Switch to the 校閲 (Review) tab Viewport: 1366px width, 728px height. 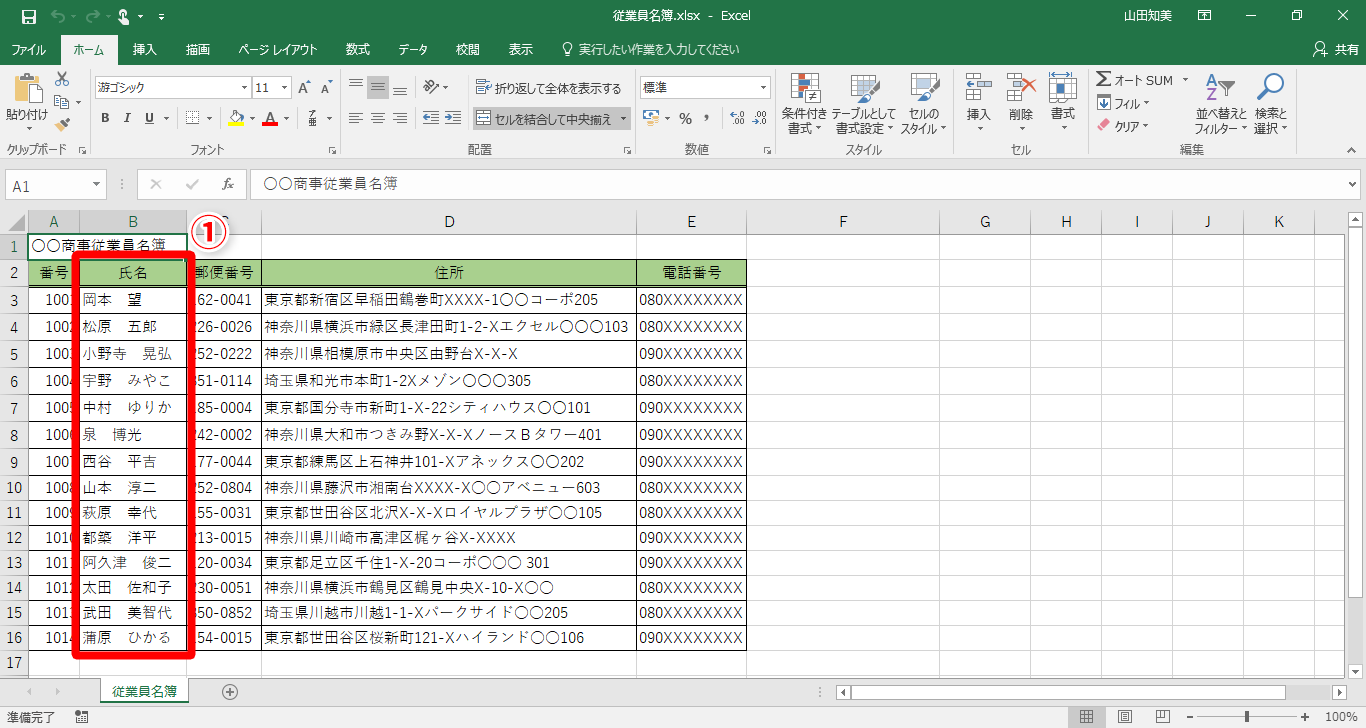pos(467,49)
